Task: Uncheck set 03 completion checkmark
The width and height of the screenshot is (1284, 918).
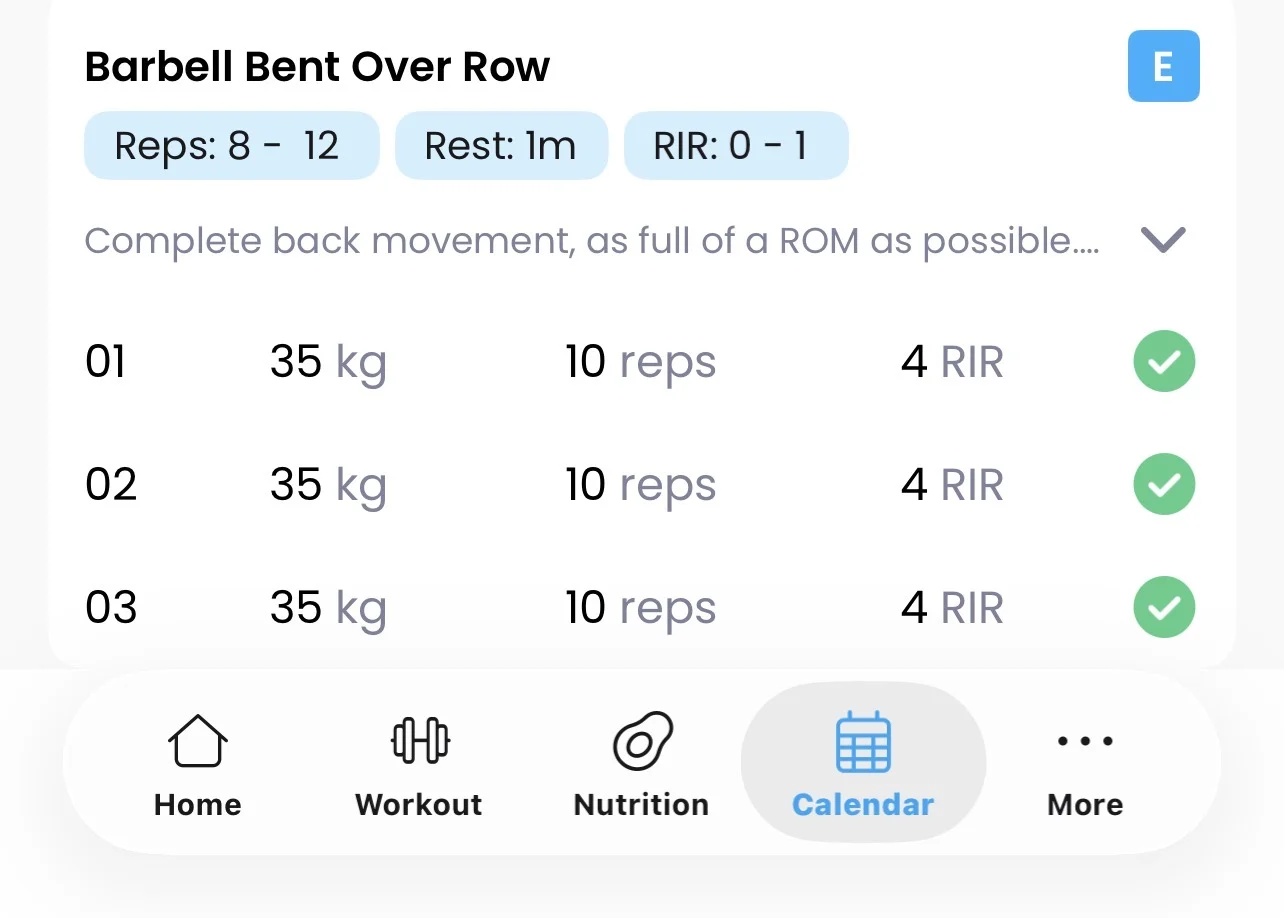Action: coord(1164,607)
